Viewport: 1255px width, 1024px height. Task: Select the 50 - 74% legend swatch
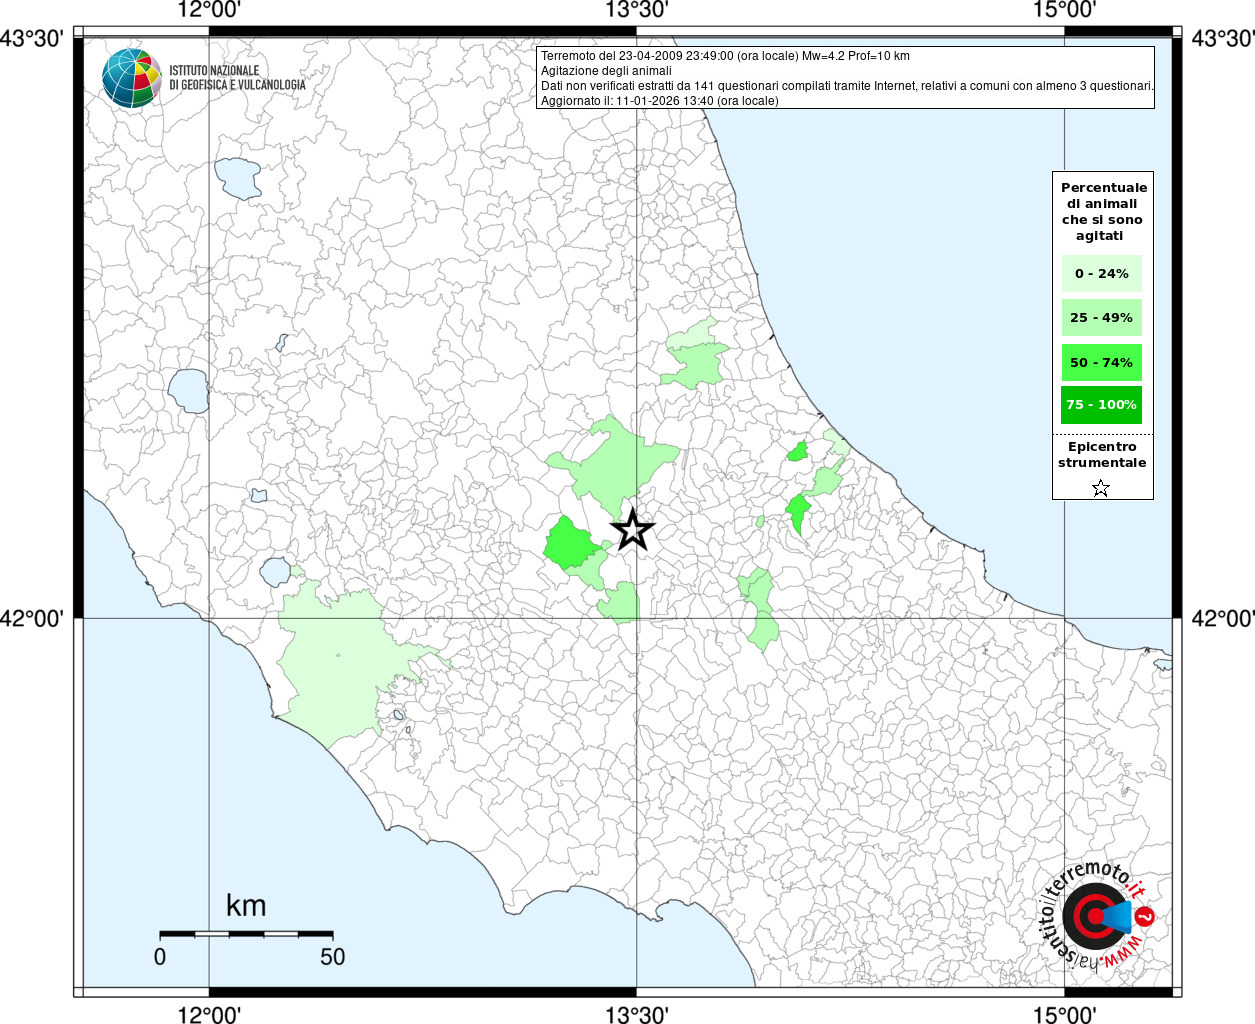tap(1101, 362)
